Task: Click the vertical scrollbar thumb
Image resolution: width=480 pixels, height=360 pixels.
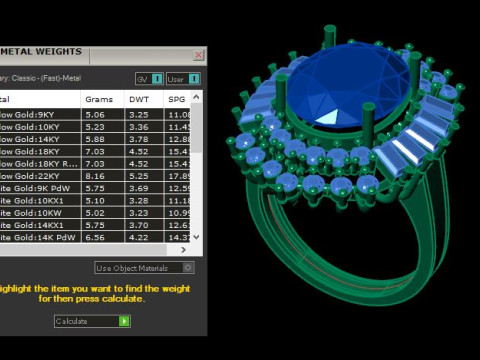Action: click(x=197, y=128)
